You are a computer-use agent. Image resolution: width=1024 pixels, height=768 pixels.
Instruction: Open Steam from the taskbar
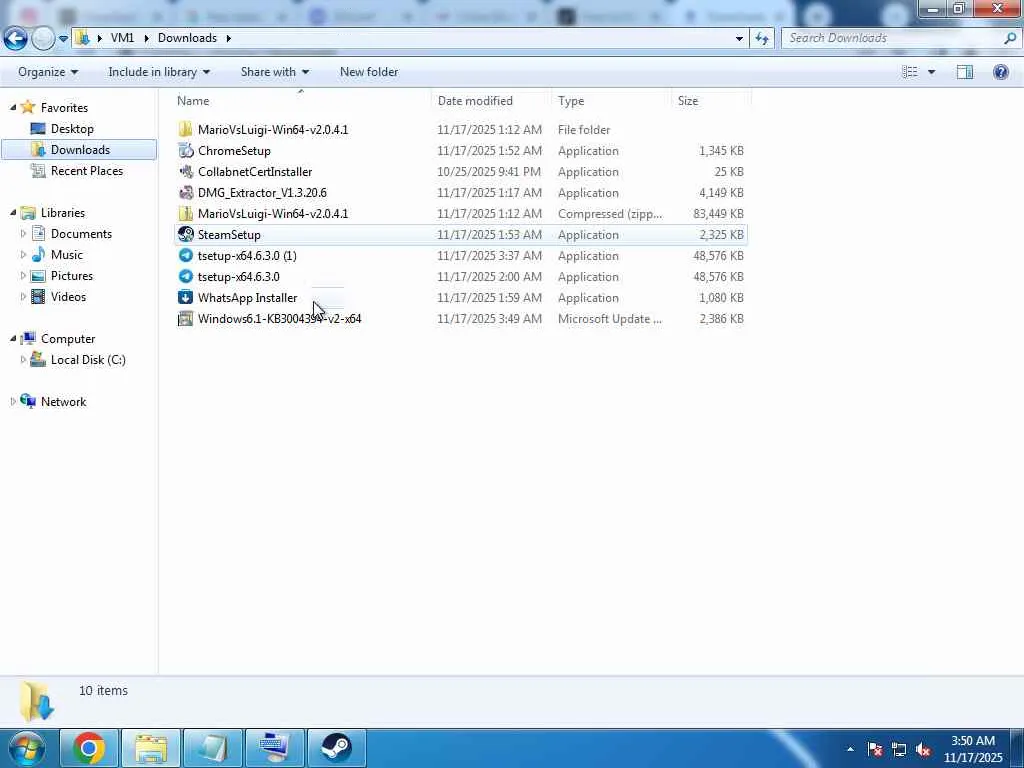point(336,748)
